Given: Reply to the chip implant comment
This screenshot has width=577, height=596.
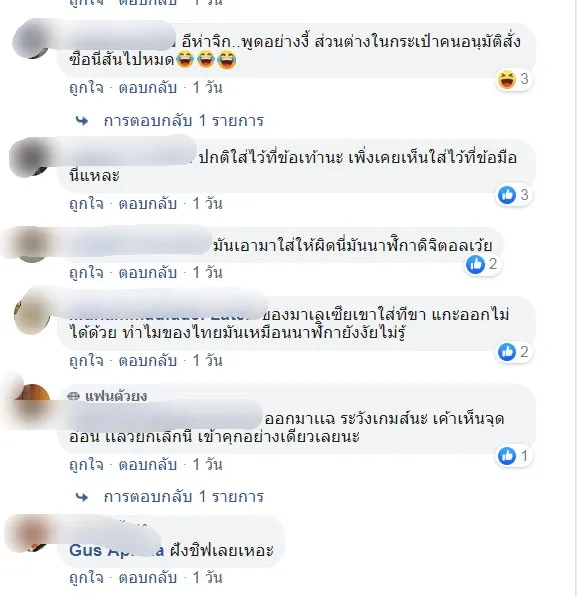Looking at the screenshot, I should pyautogui.click(x=148, y=578).
